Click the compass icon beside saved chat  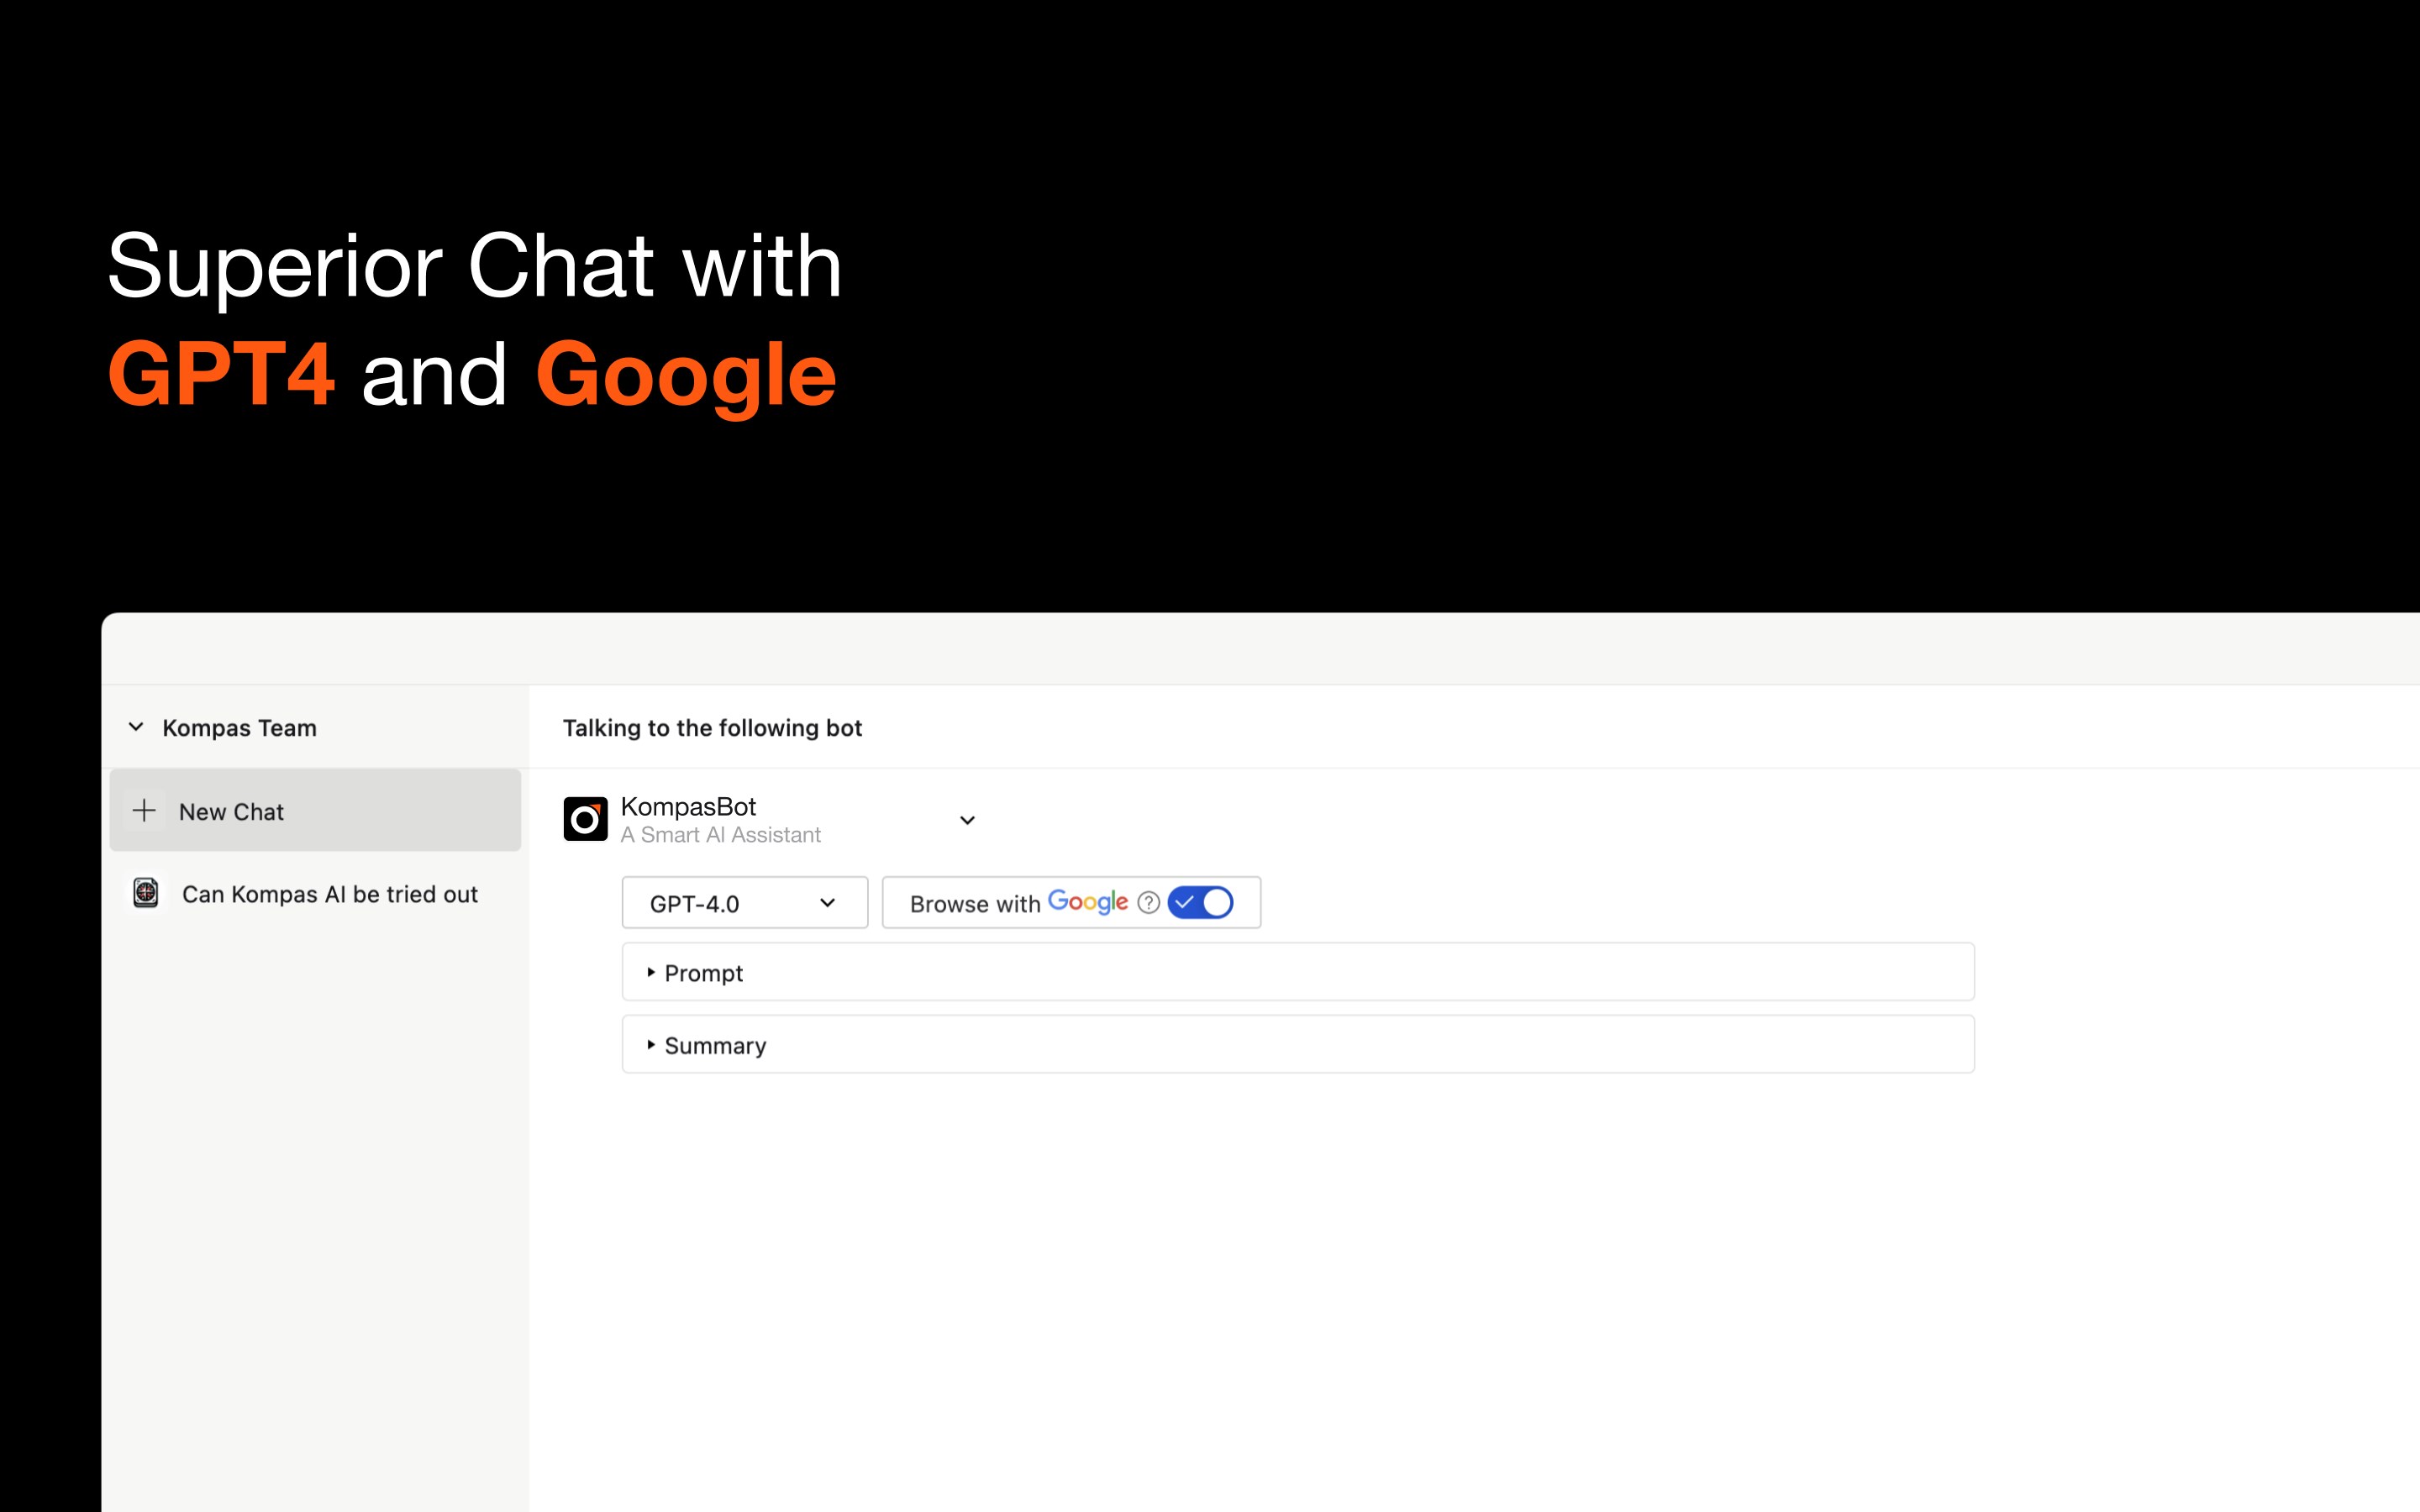tap(146, 892)
